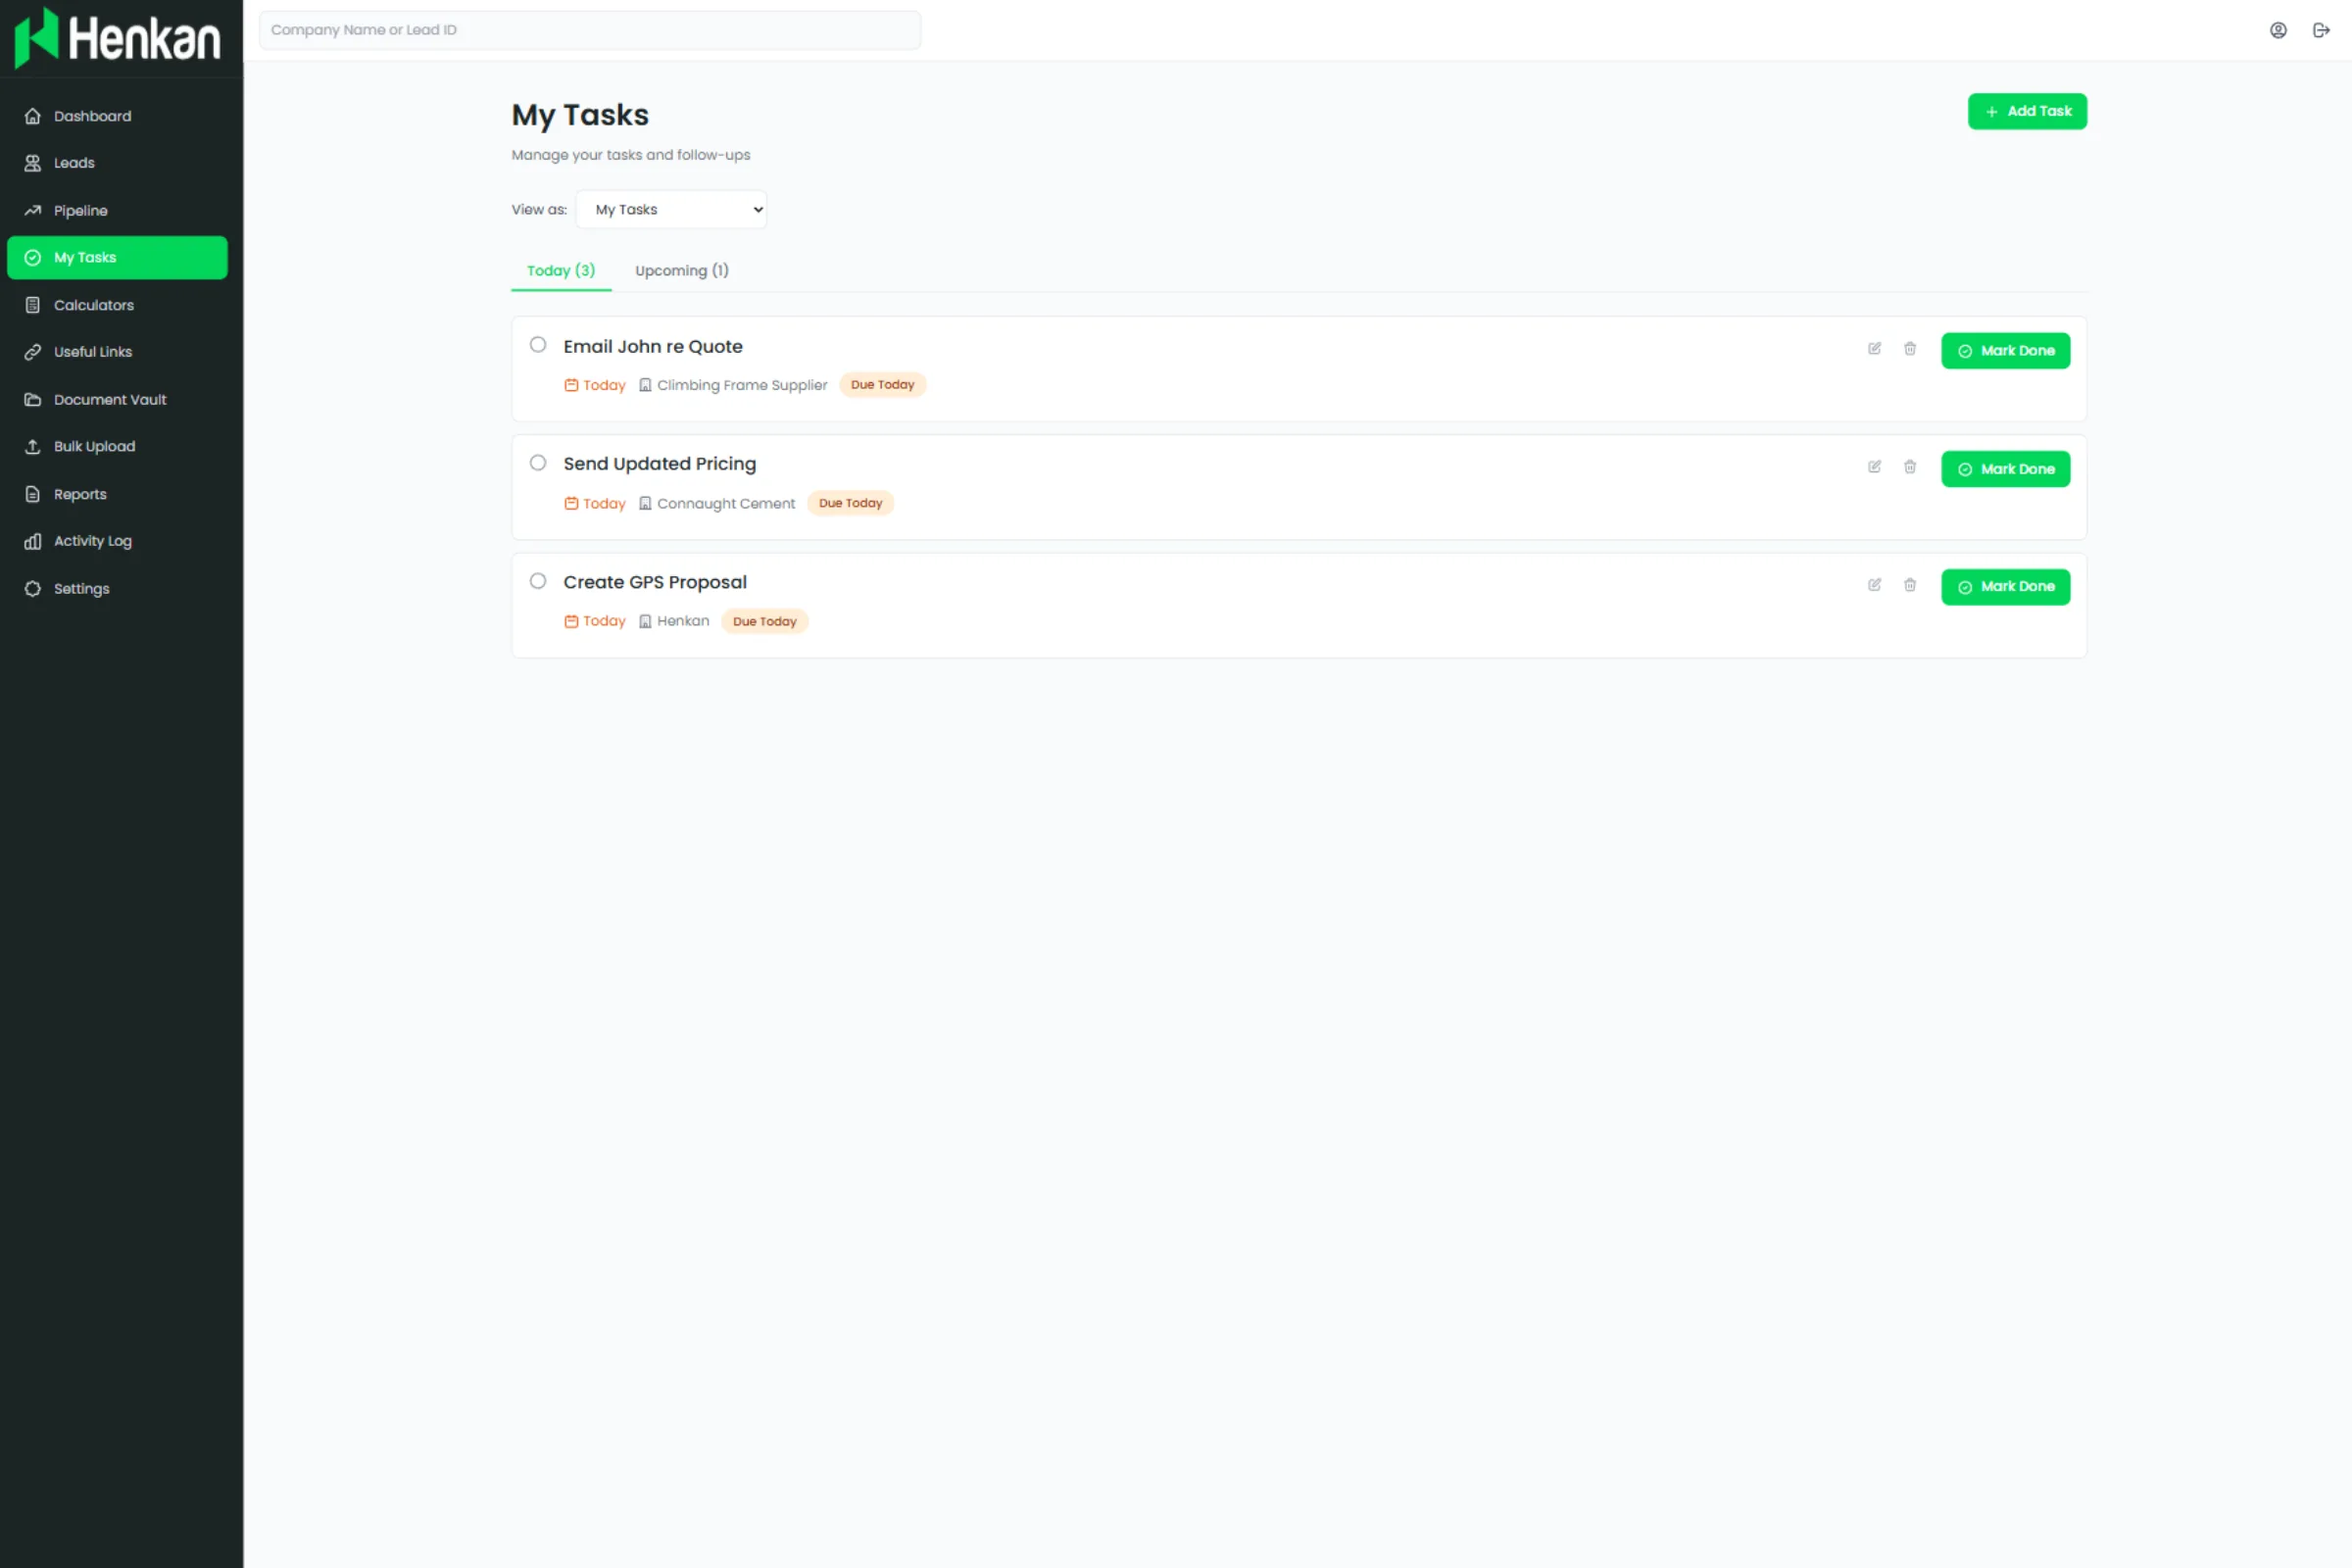Select Activity Log in the sidebar

click(92, 540)
